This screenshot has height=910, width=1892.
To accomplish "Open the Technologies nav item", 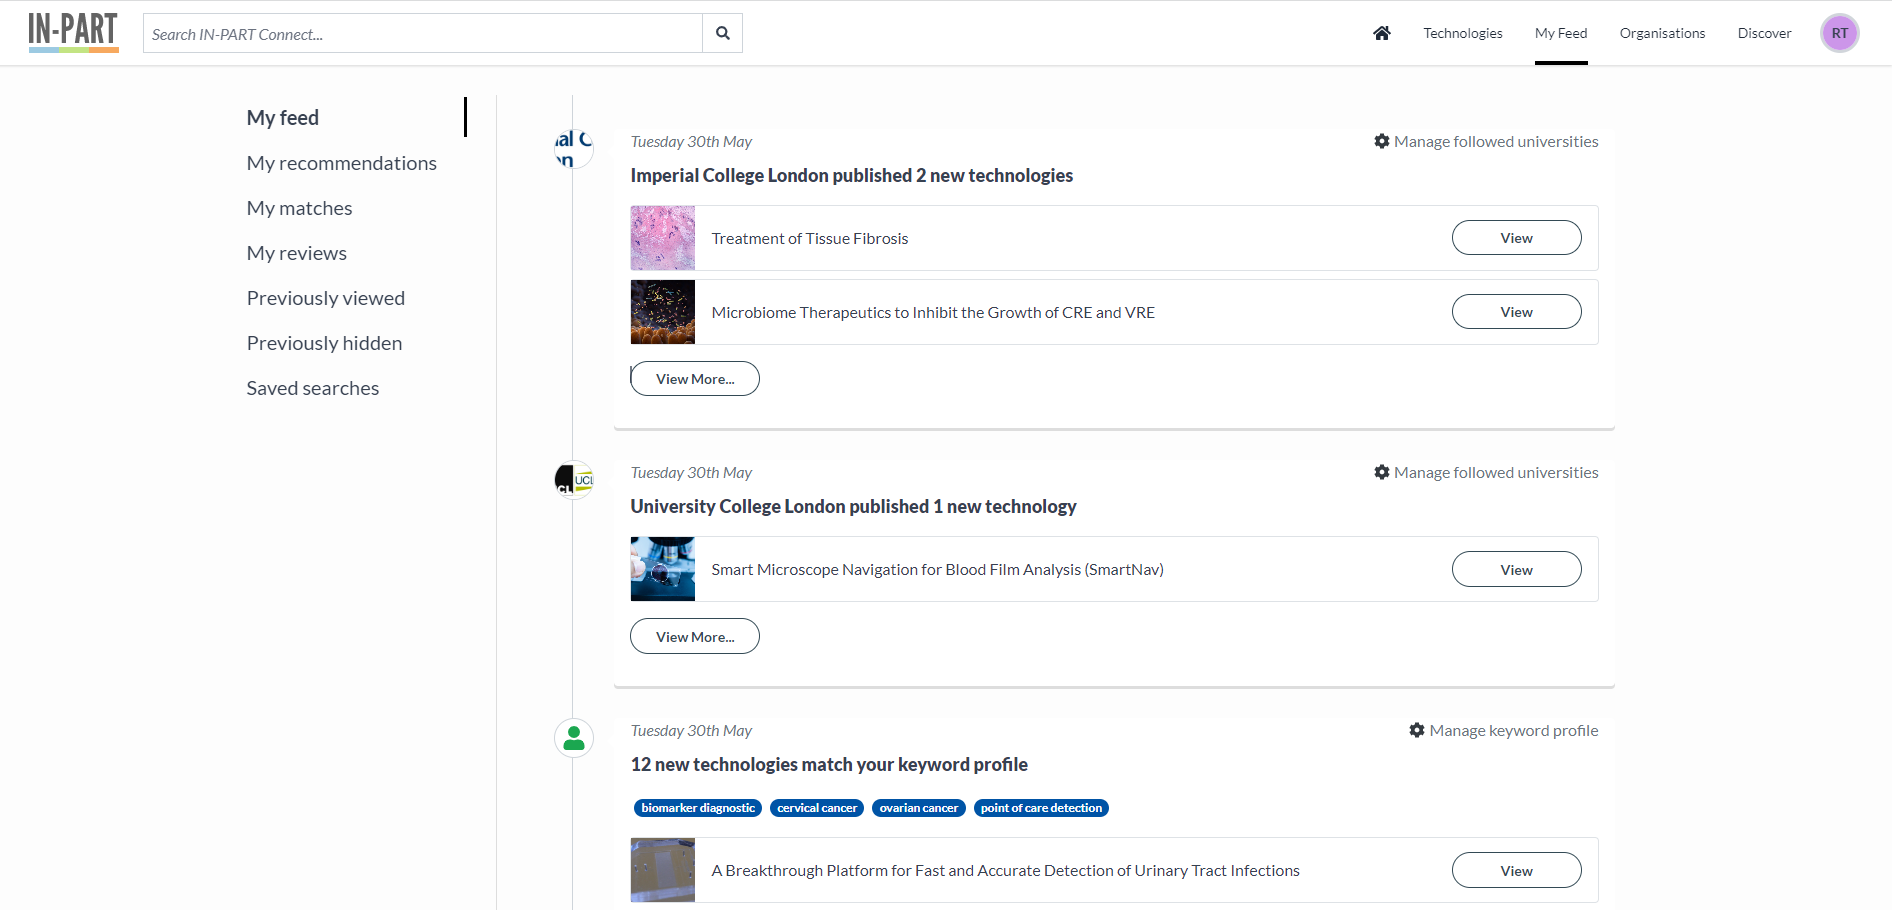I will [1463, 33].
